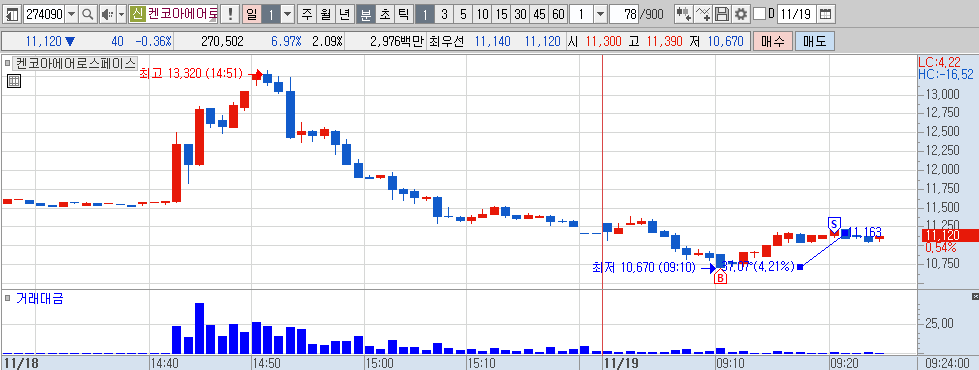Viewport: 979px width, 370px height.
Task: Expand the stock code 274090 dropdown
Action: pos(72,14)
